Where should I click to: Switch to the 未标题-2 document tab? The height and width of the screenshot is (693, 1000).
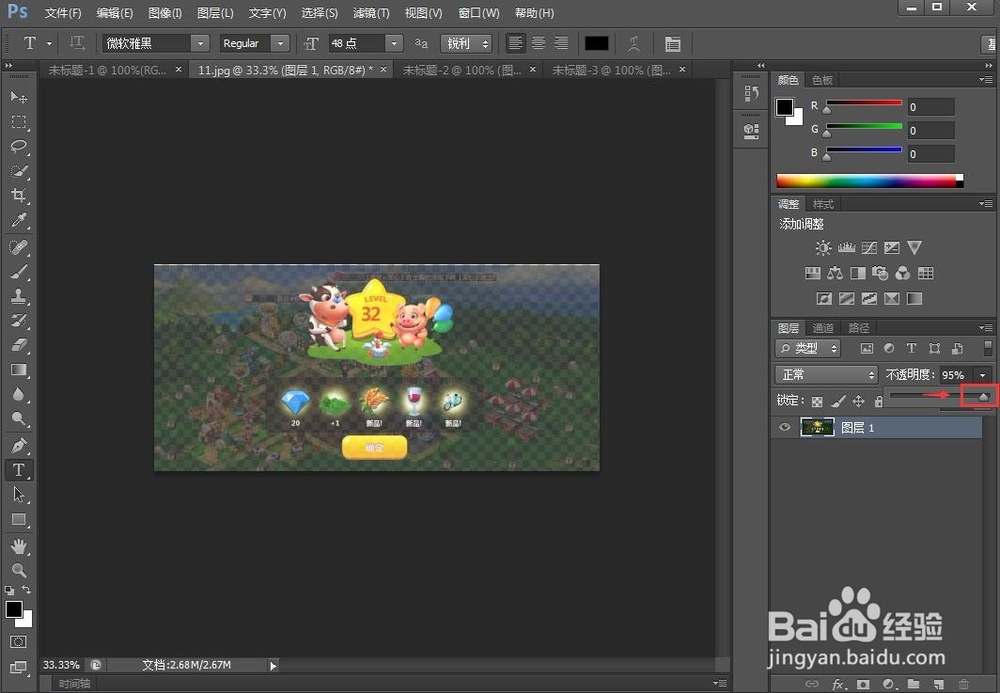coord(462,70)
